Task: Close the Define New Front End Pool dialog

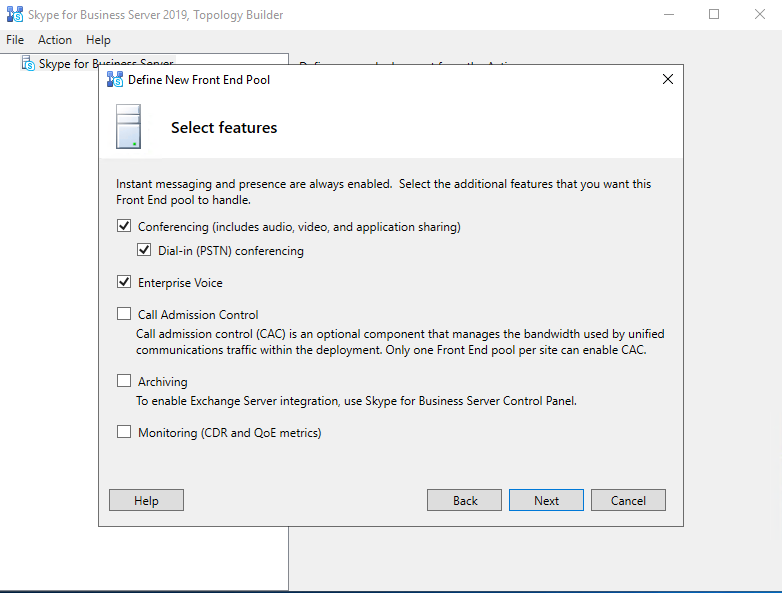Action: (x=668, y=79)
